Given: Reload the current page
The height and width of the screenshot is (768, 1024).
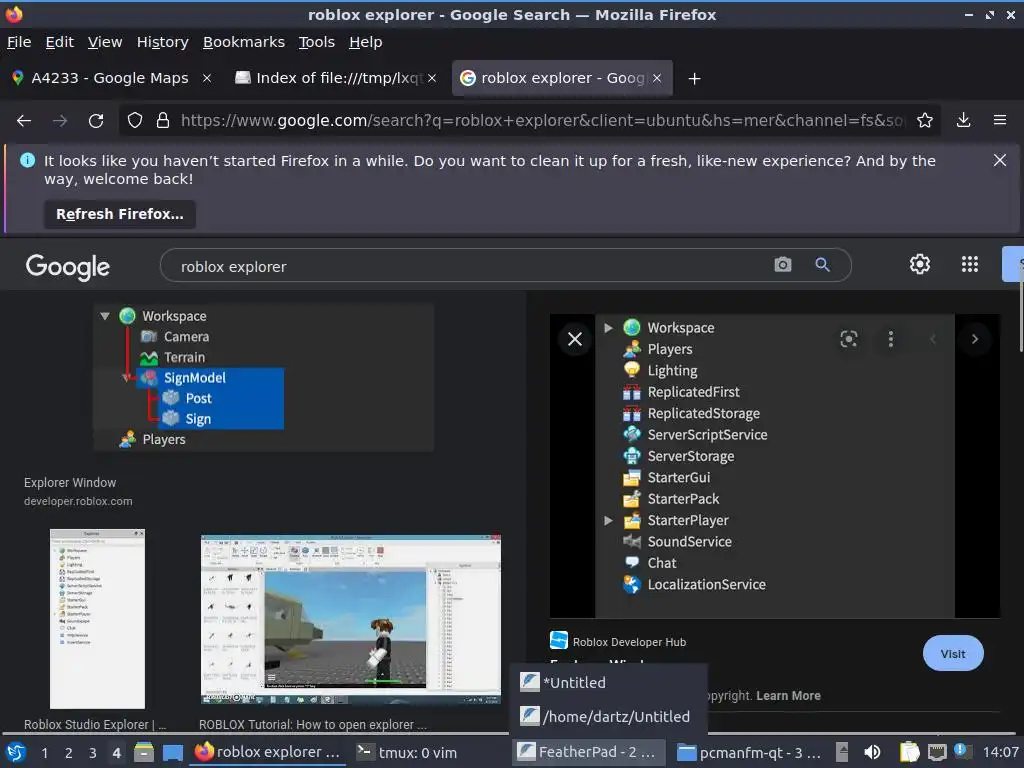Looking at the screenshot, I should pos(96,120).
